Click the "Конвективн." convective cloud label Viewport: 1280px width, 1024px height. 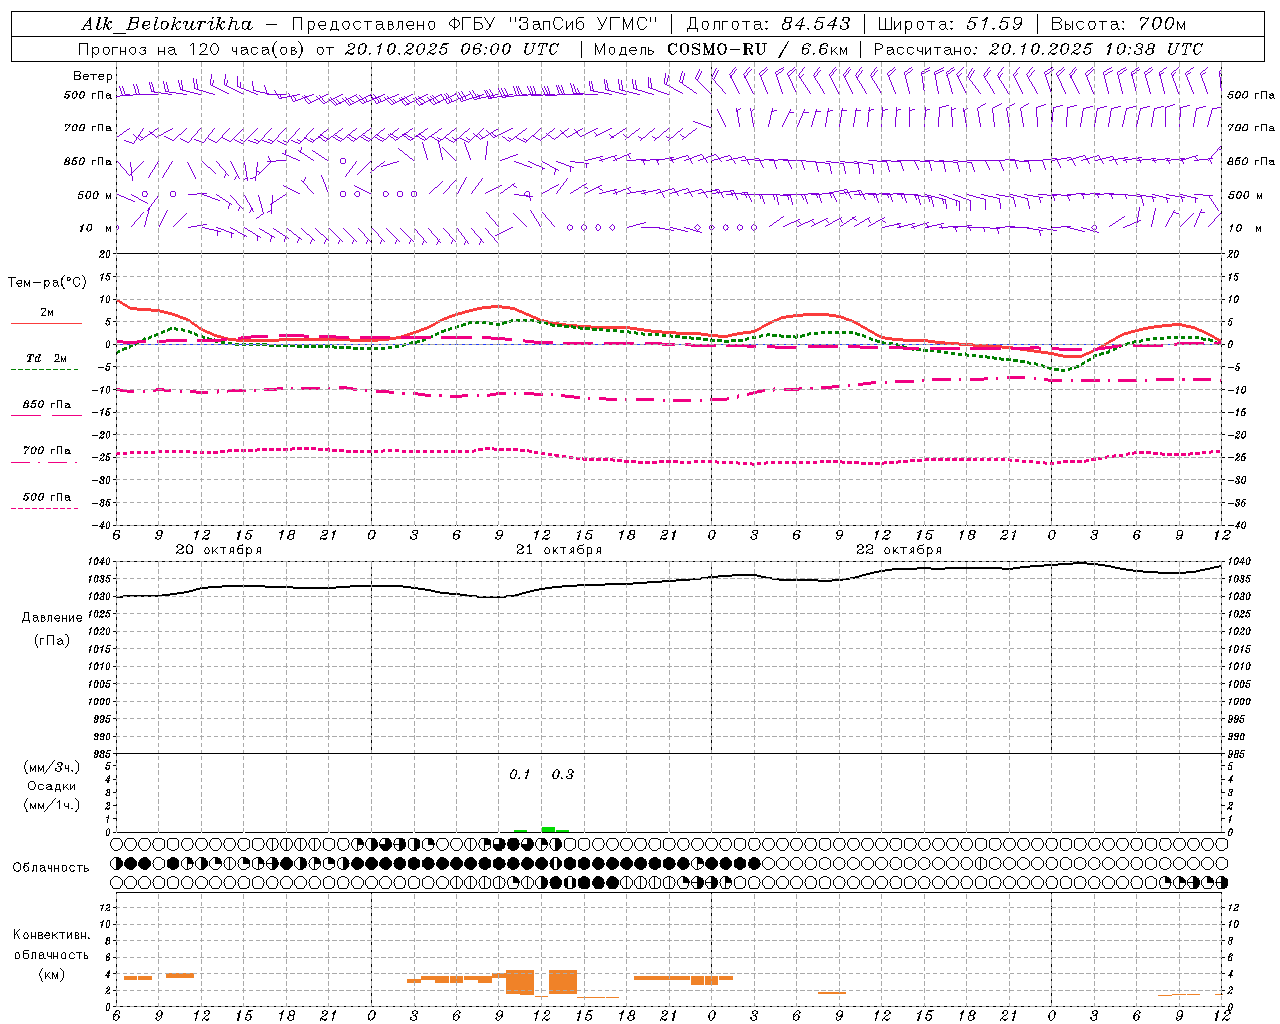click(52, 935)
